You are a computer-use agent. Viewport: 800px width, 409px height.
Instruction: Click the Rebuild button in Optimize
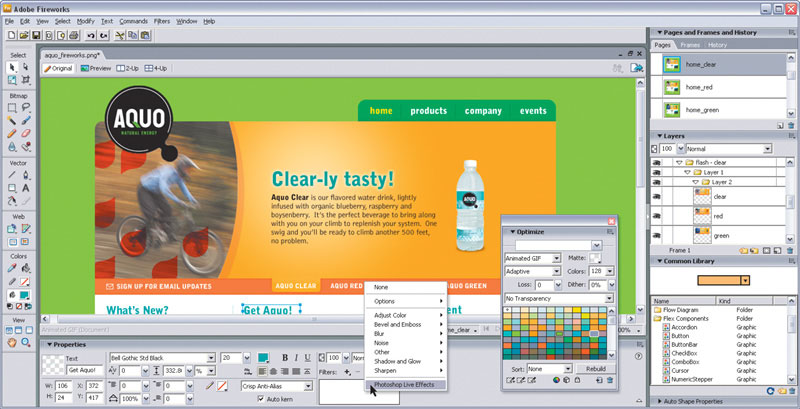[x=595, y=369]
